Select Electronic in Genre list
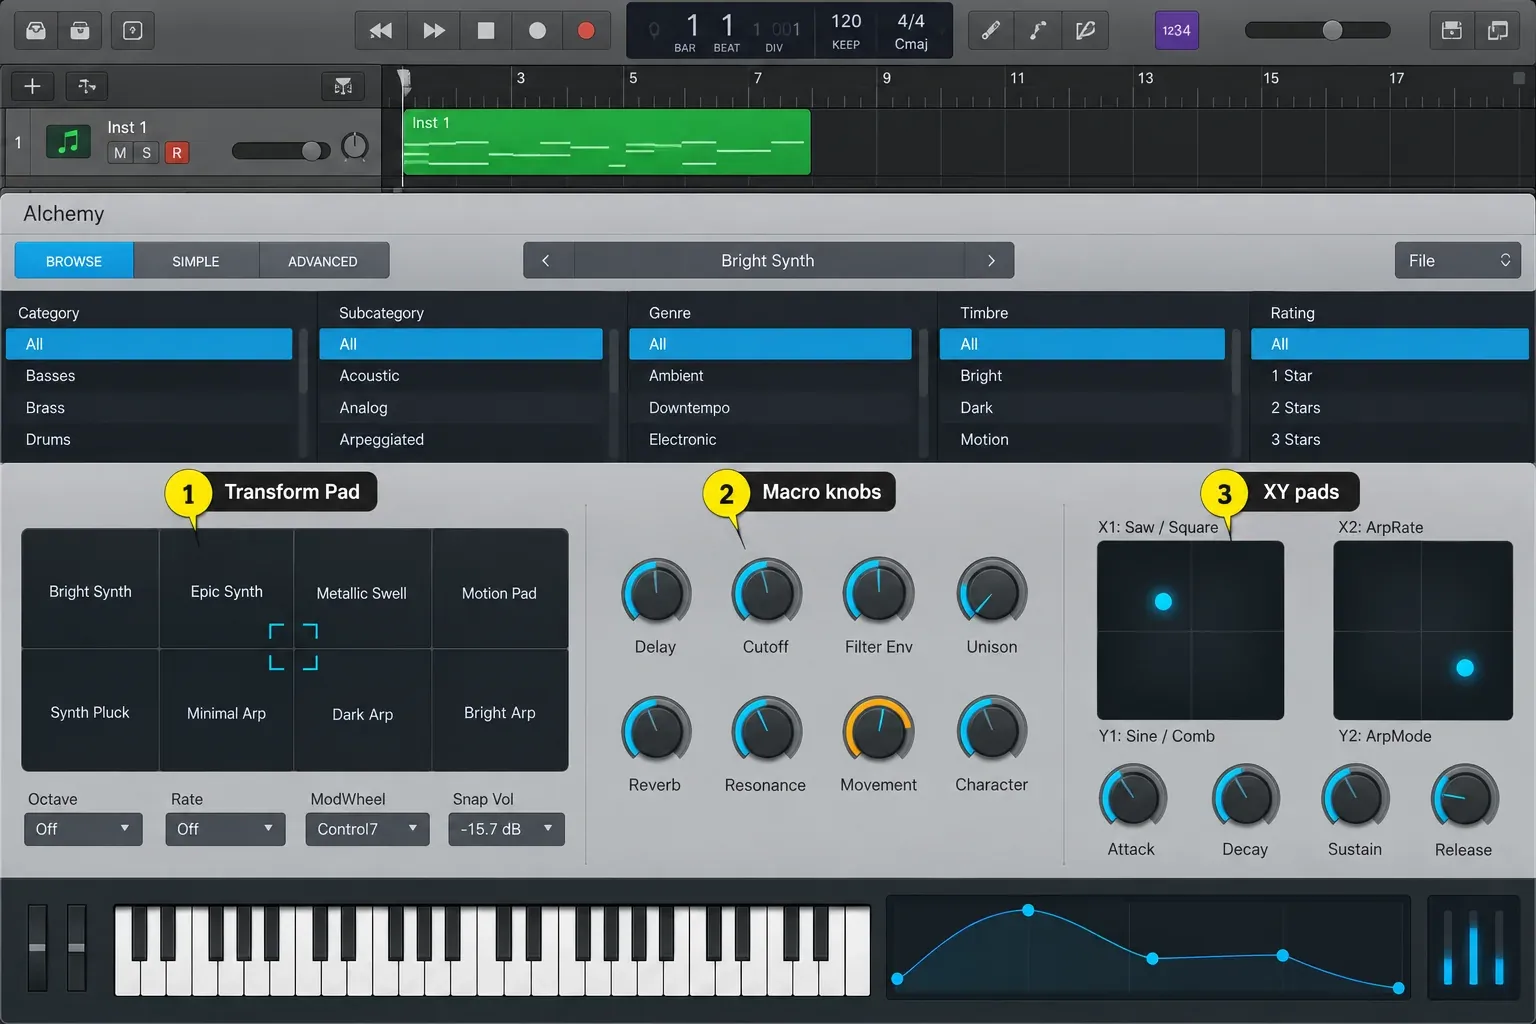The height and width of the screenshot is (1024, 1536). pos(770,440)
